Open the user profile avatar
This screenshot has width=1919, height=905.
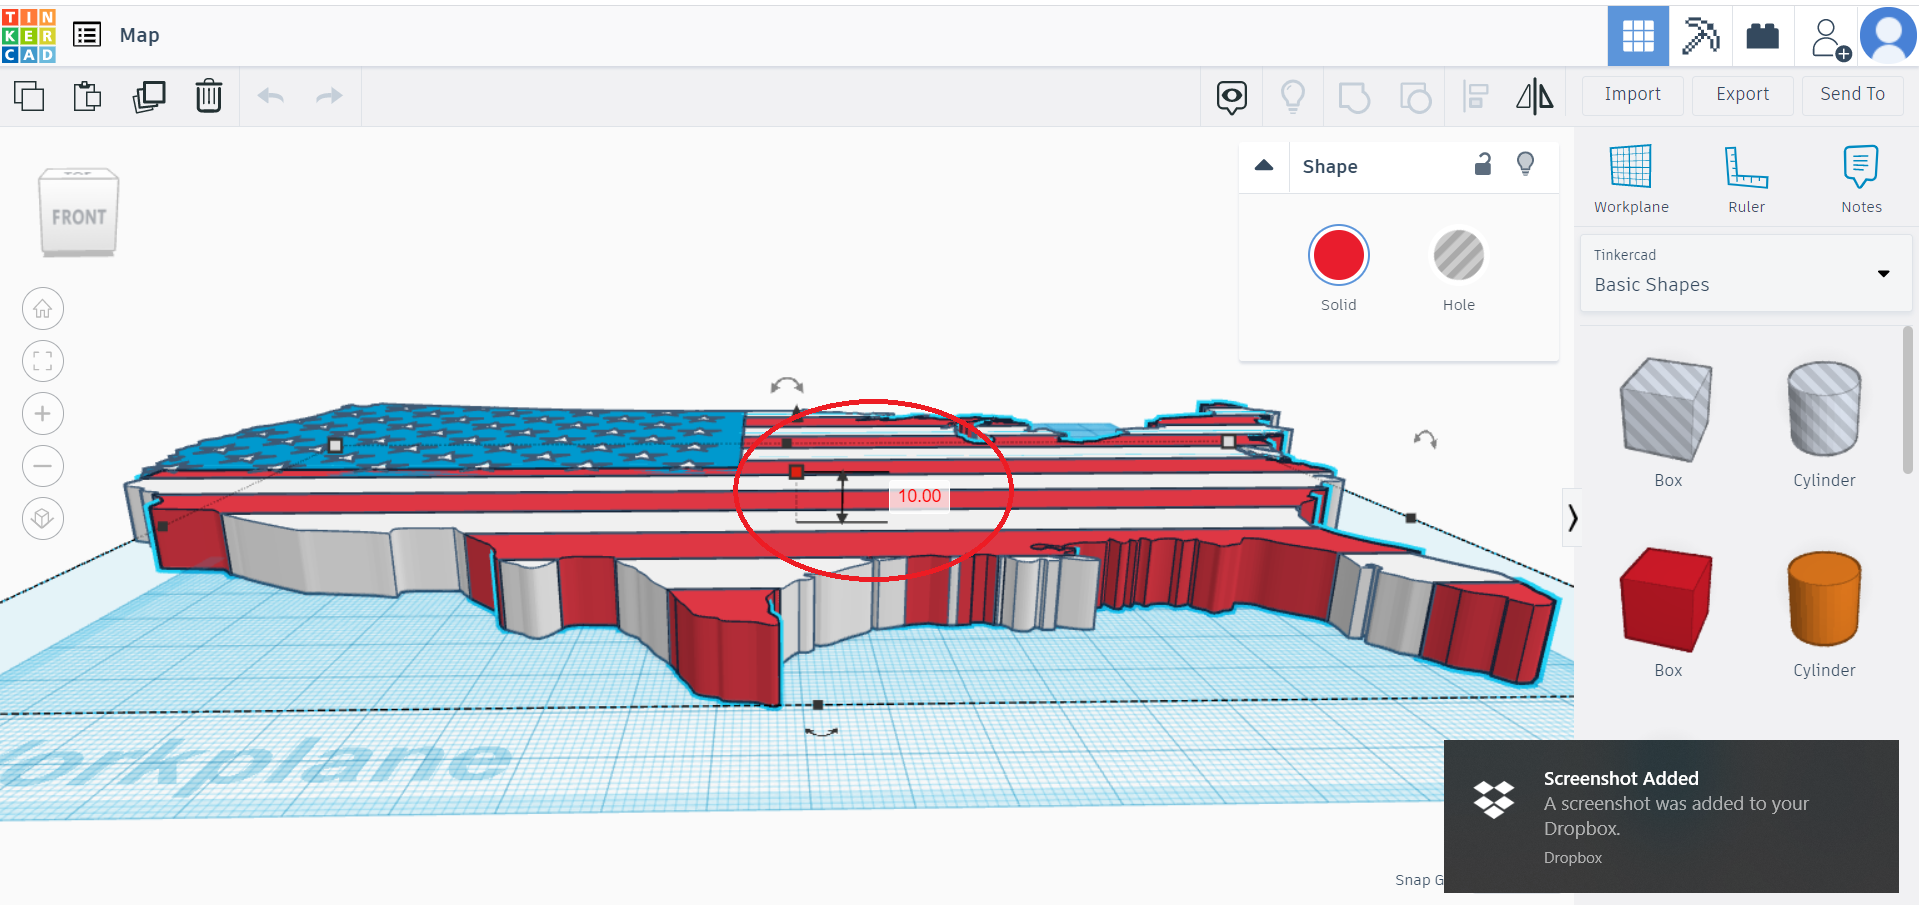tap(1888, 36)
